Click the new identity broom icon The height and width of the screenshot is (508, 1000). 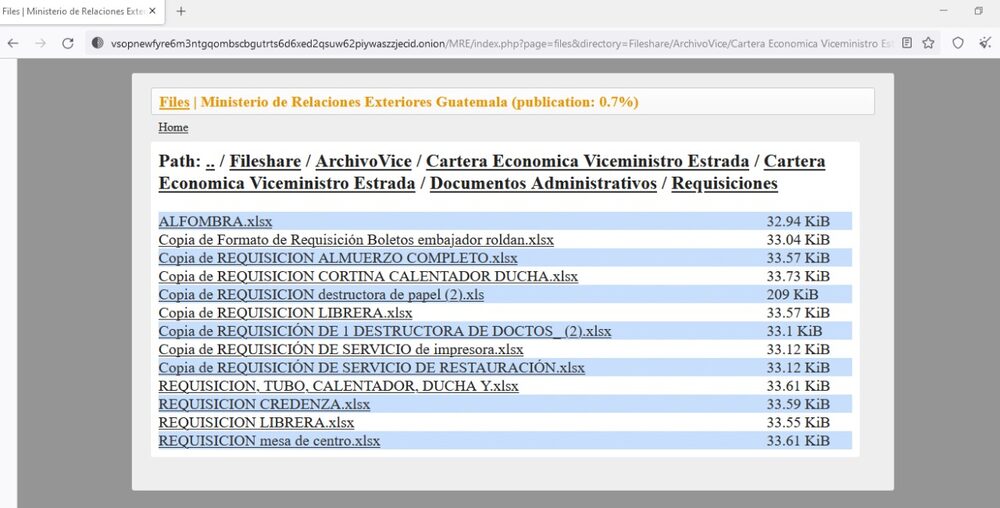(985, 43)
